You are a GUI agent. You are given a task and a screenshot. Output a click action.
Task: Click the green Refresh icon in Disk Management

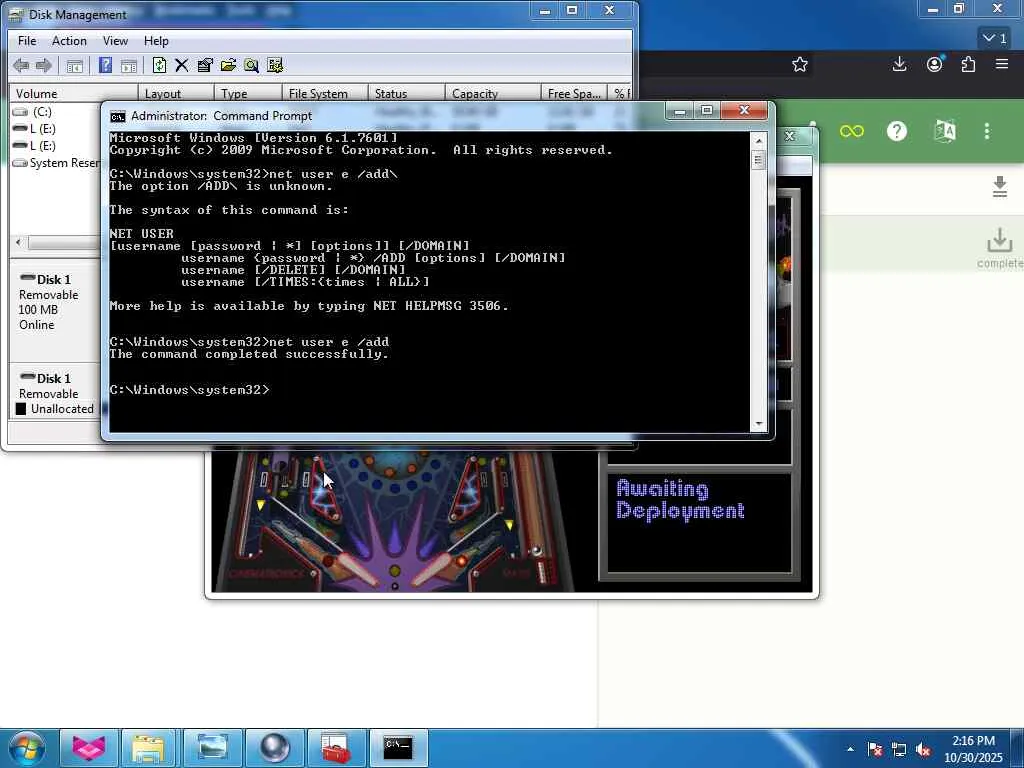pos(159,65)
